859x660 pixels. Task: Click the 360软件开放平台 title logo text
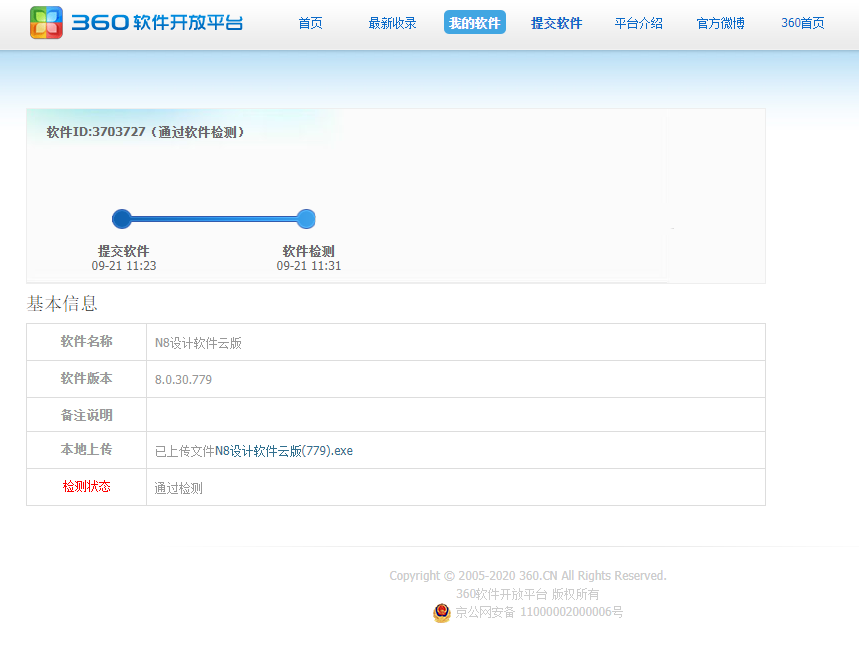click(x=157, y=22)
